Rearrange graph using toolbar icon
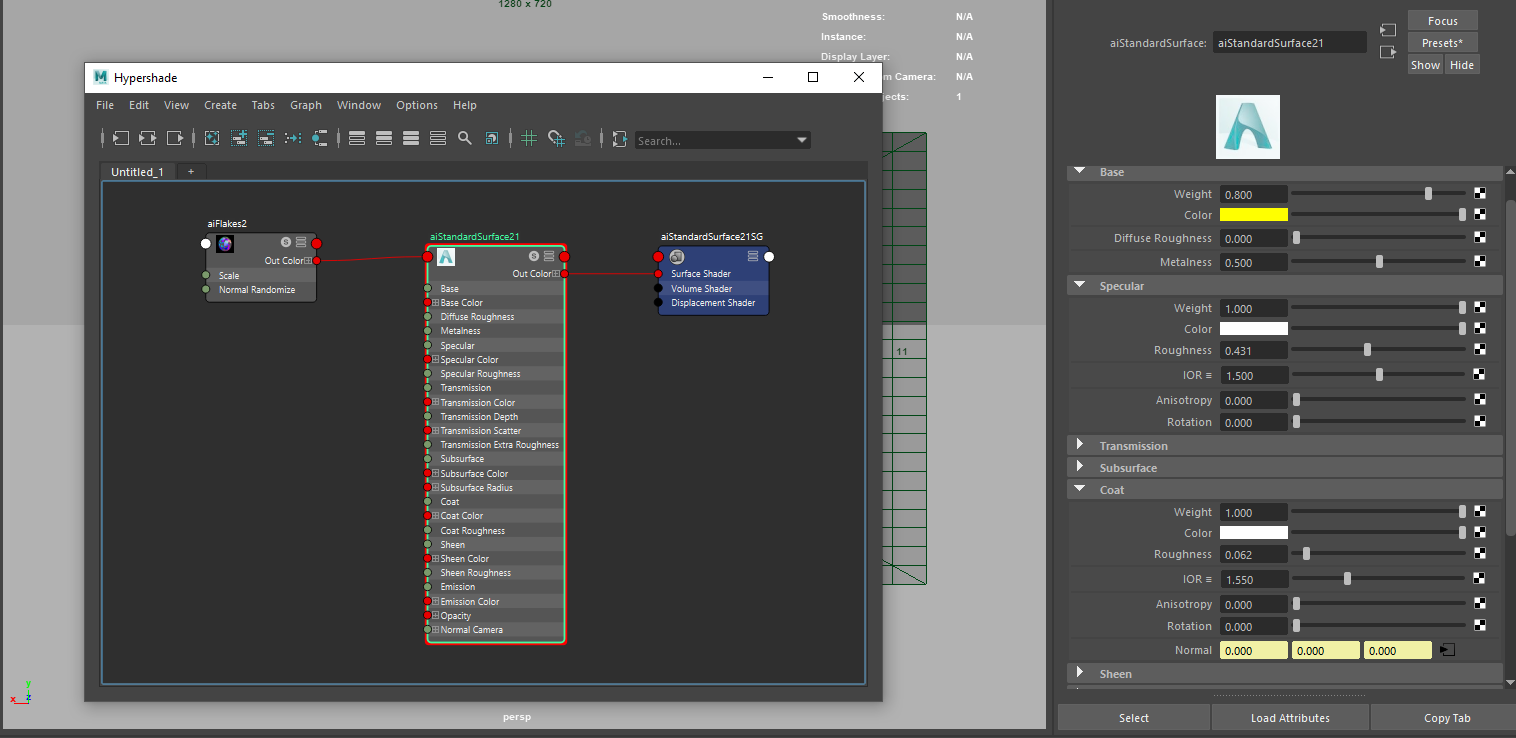This screenshot has width=1516, height=738. click(x=293, y=138)
